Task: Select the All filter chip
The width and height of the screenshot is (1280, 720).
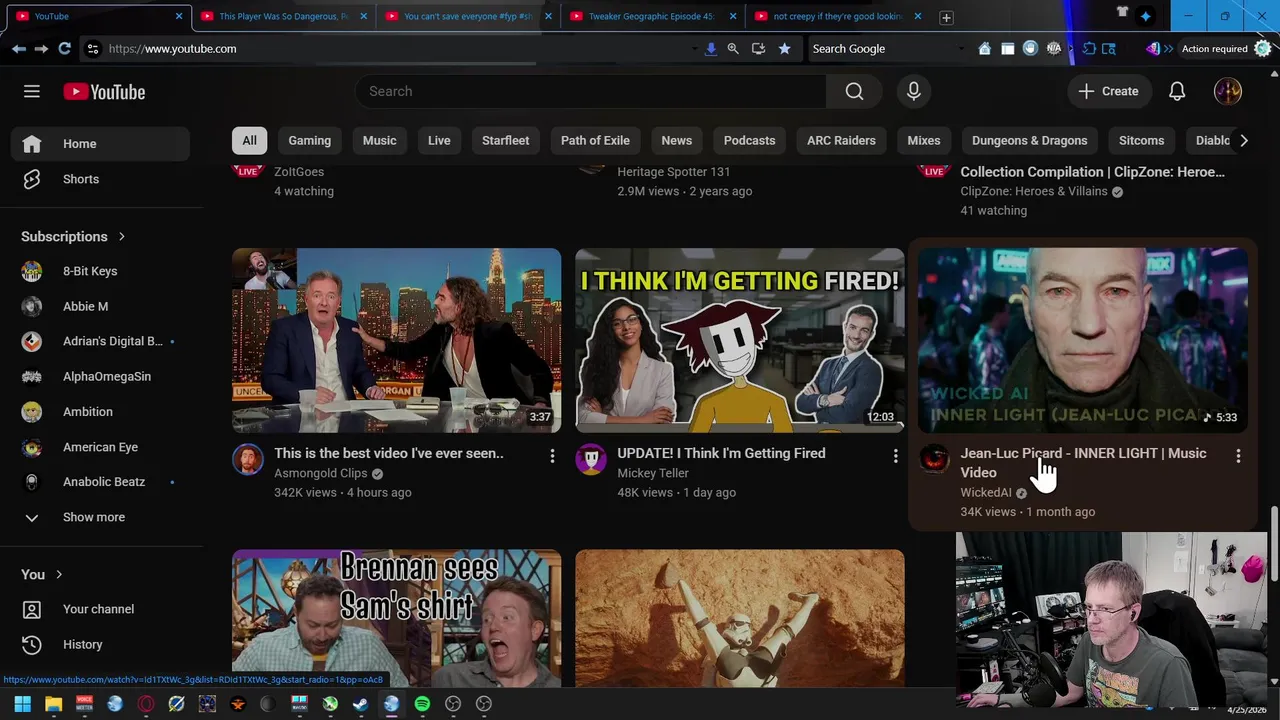Action: pos(249,140)
